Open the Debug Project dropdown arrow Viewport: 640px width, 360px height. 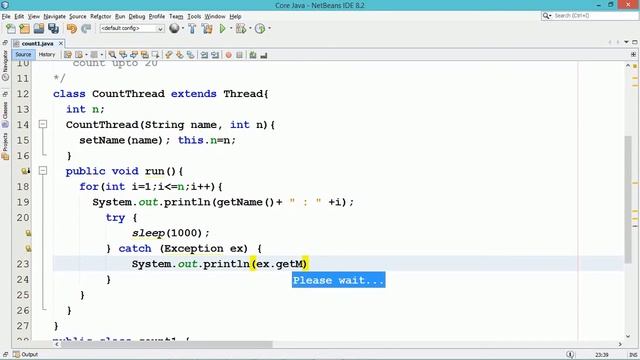[250, 28]
